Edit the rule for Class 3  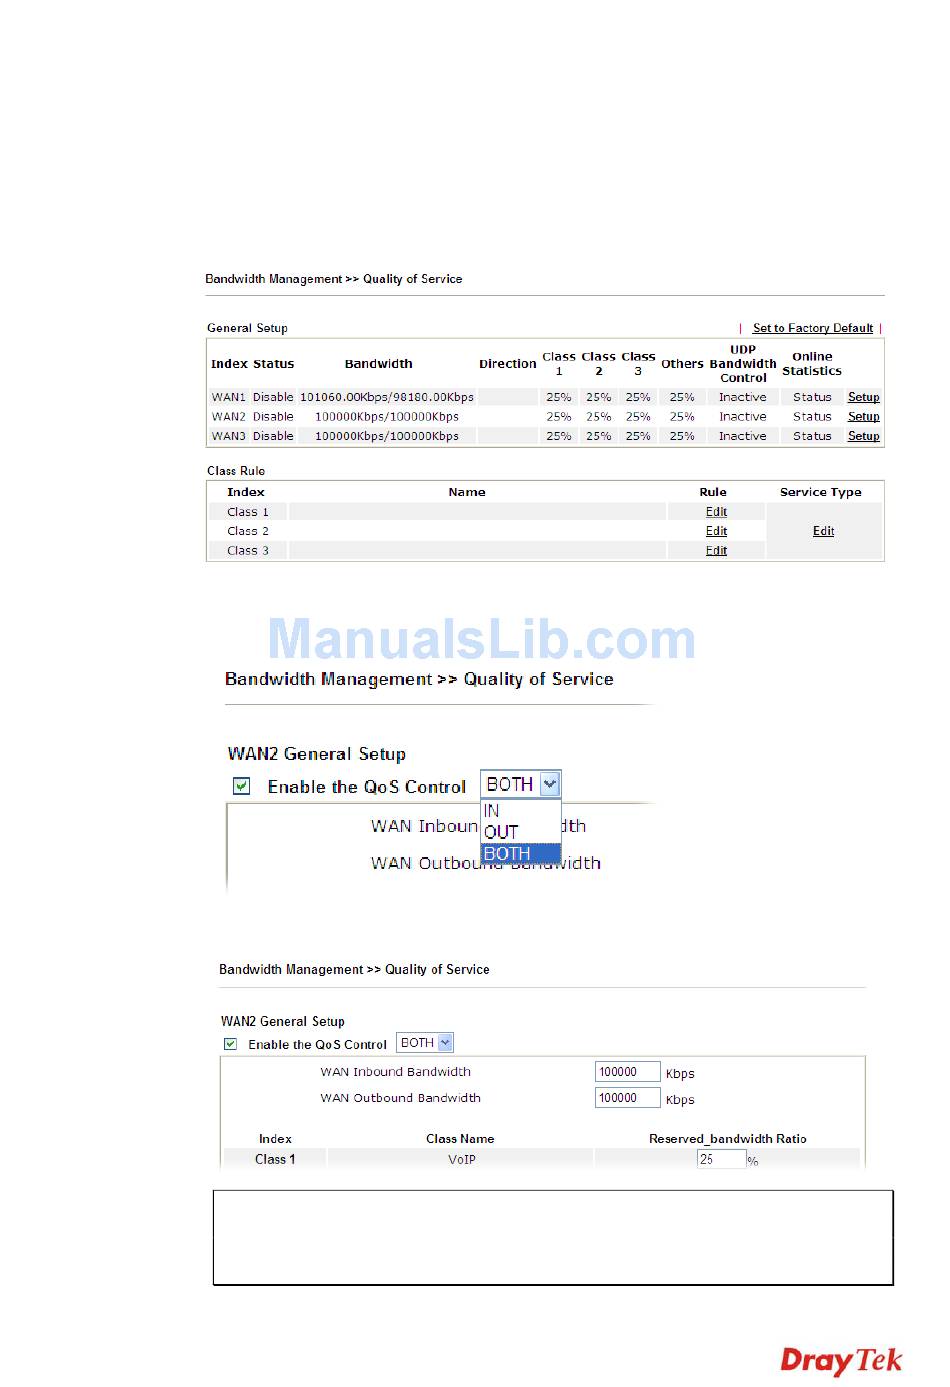point(716,551)
